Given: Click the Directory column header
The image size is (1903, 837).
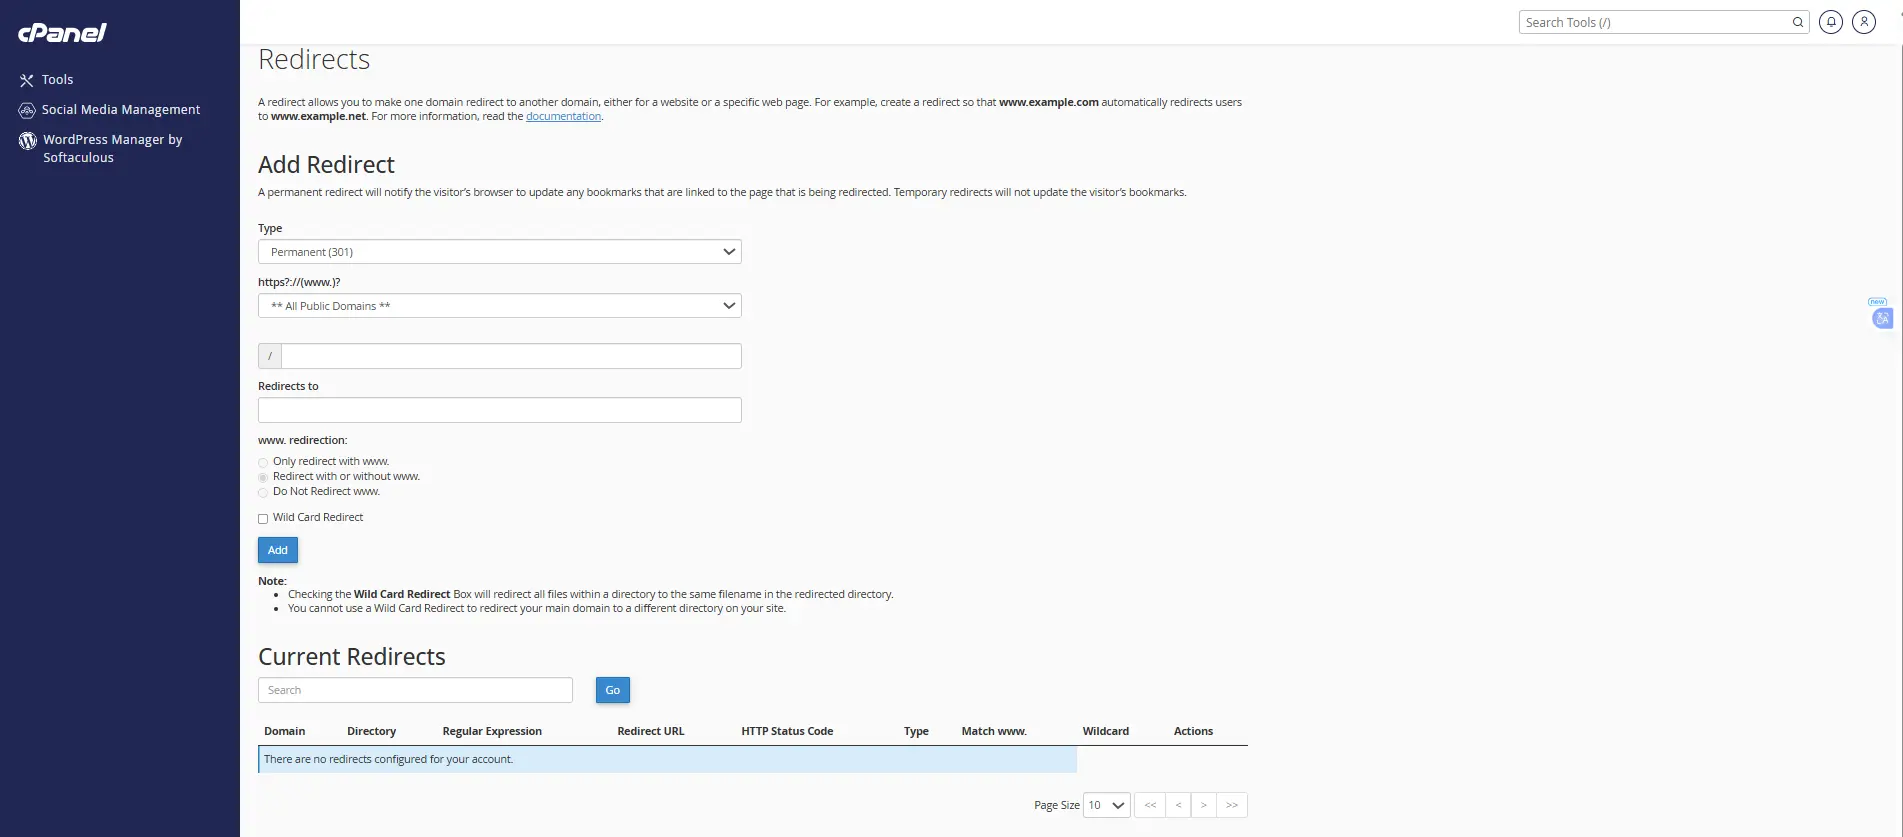Looking at the screenshot, I should point(372,731).
